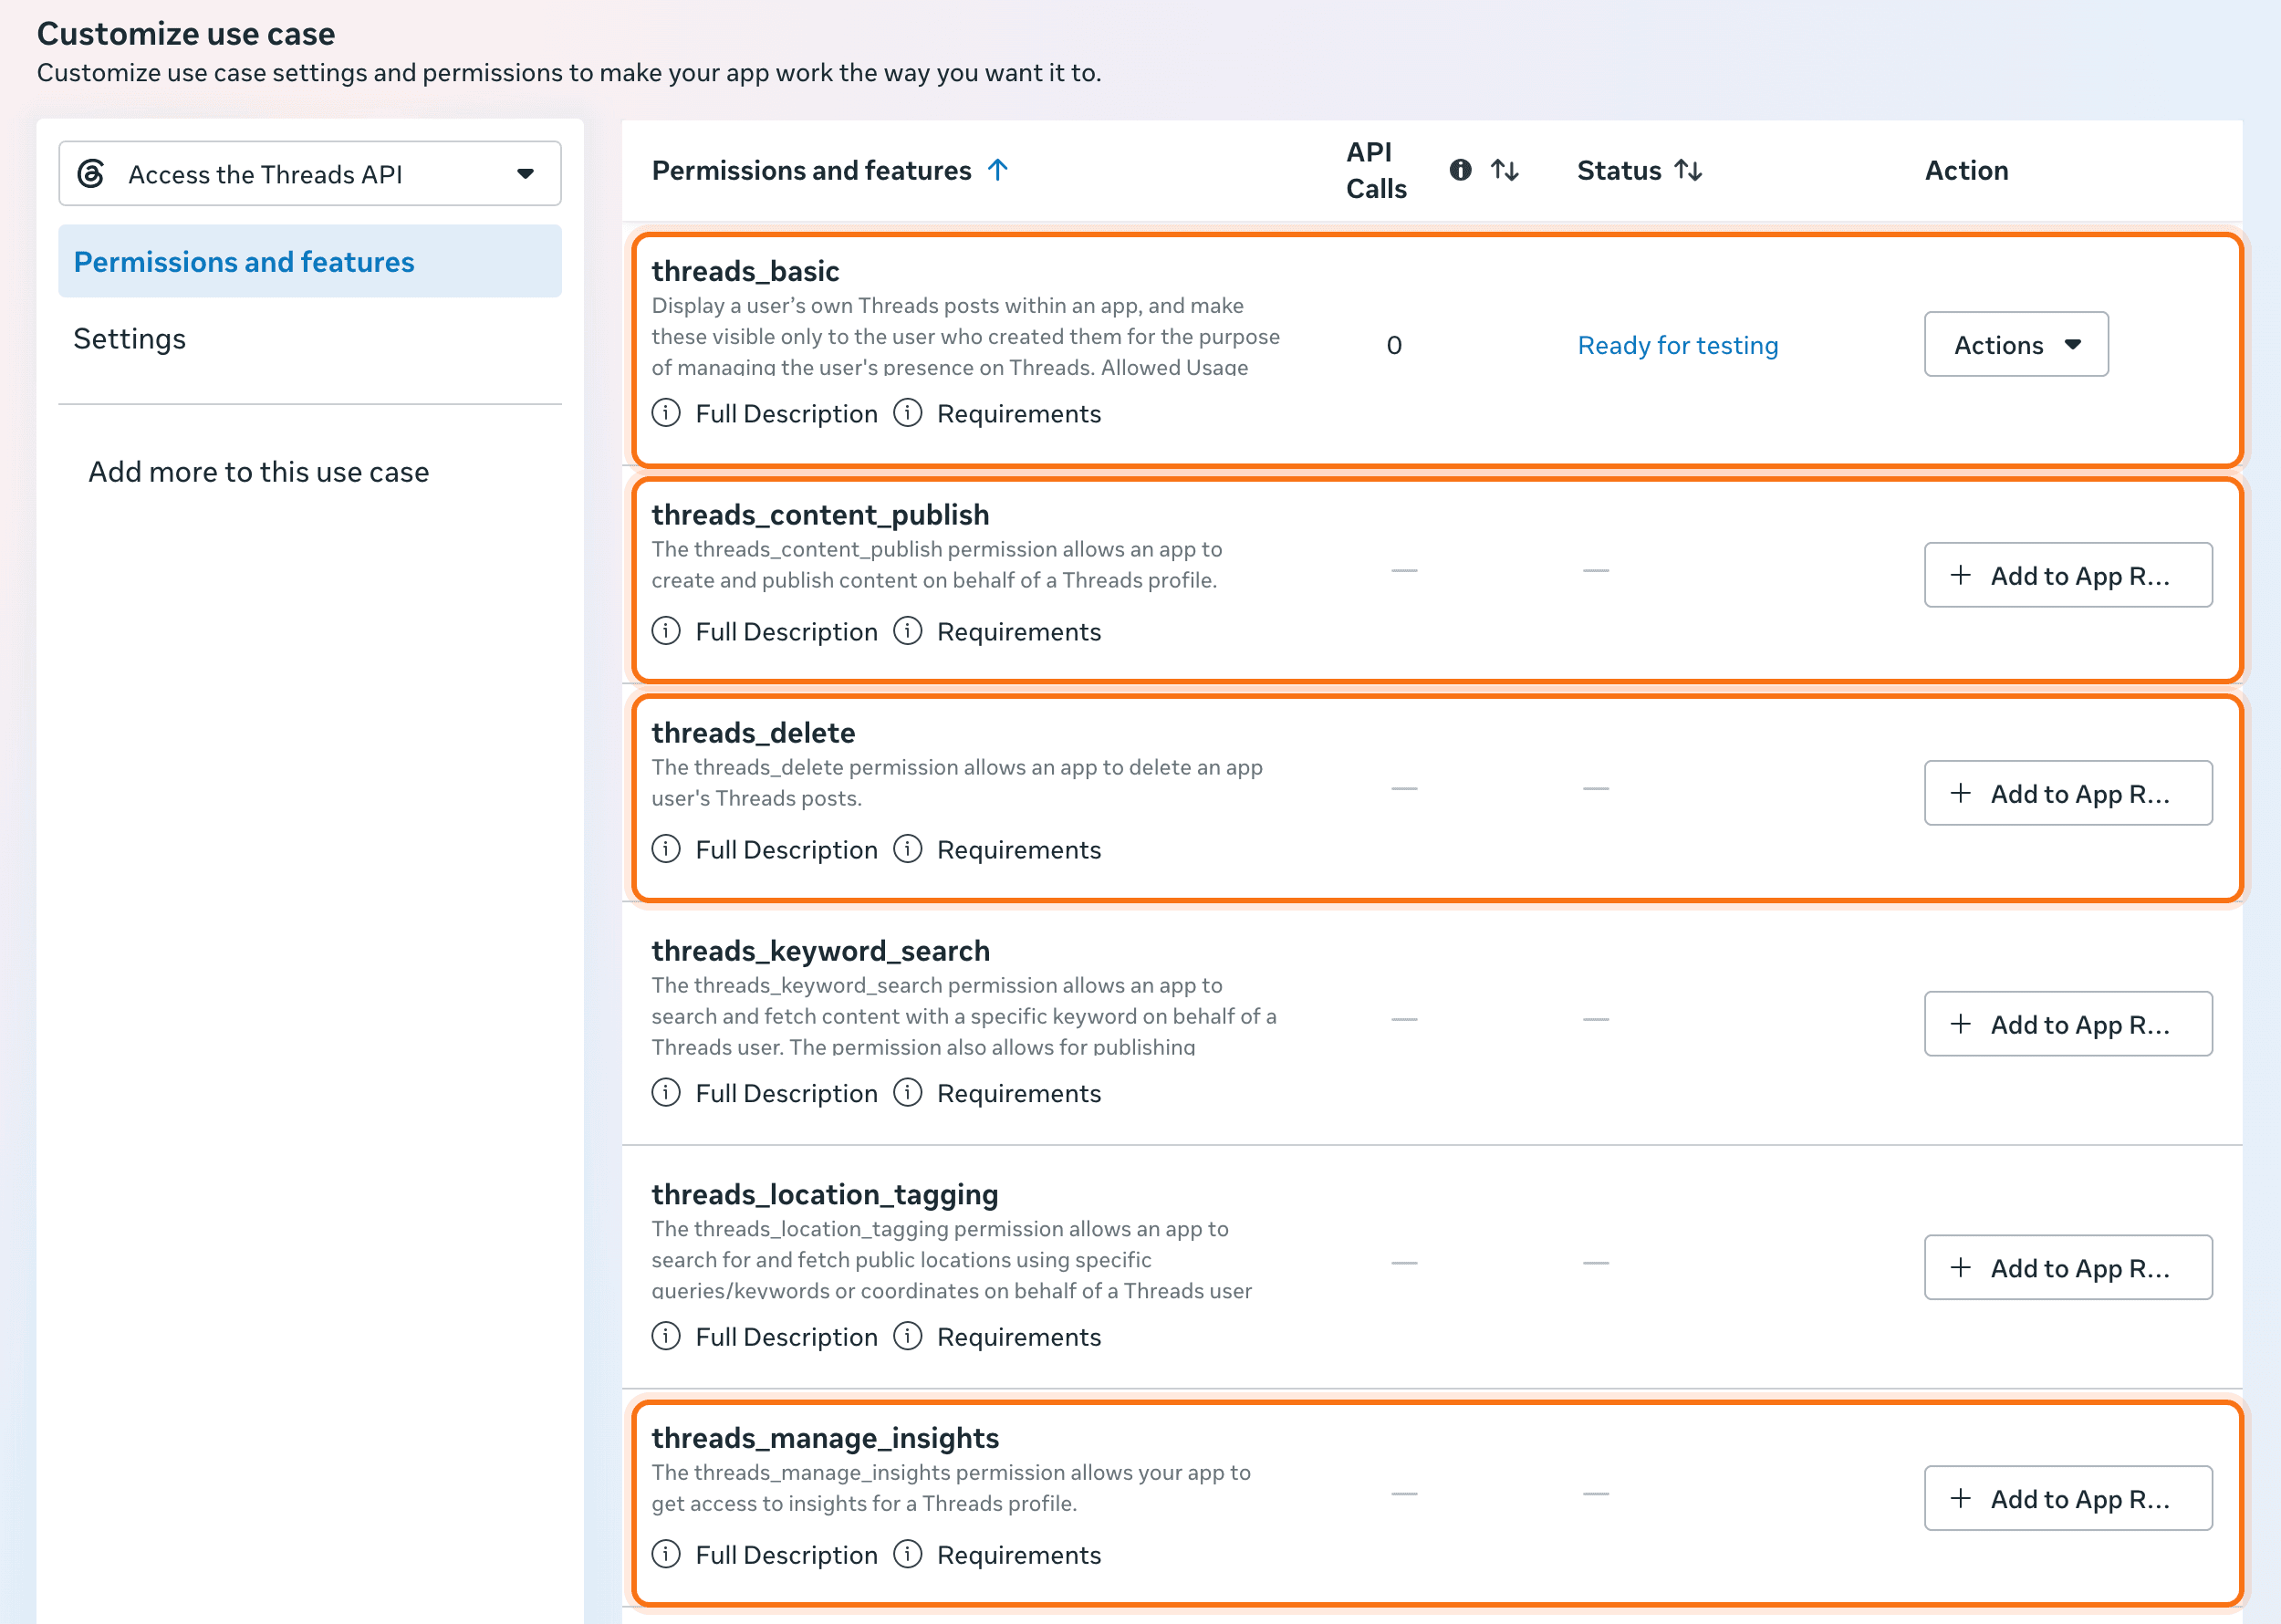
Task: Add threads_location_tagging to App Review
Action: (2068, 1268)
